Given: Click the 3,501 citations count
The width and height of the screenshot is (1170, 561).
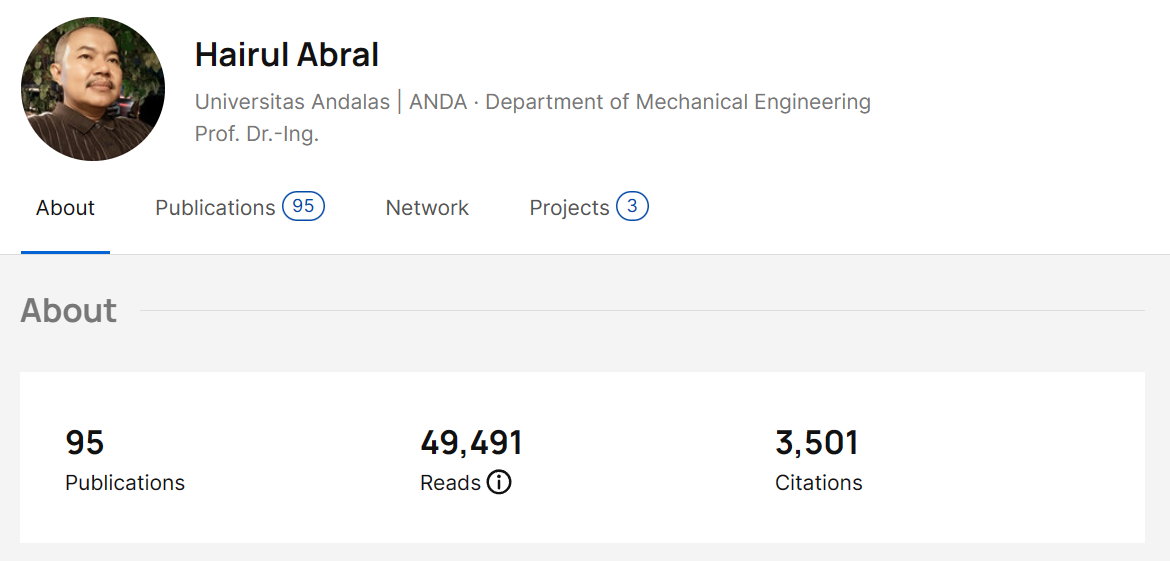Looking at the screenshot, I should click(x=817, y=442).
